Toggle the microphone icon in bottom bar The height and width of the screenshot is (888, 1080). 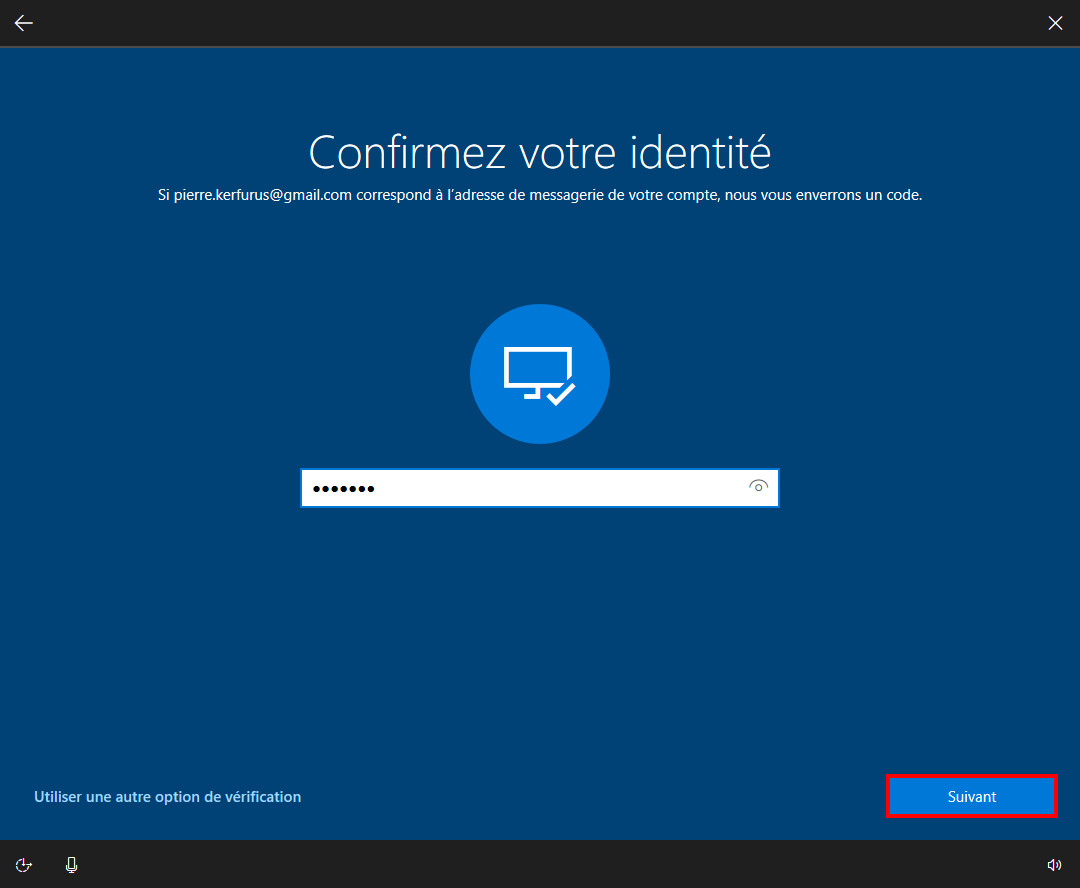coord(72,865)
